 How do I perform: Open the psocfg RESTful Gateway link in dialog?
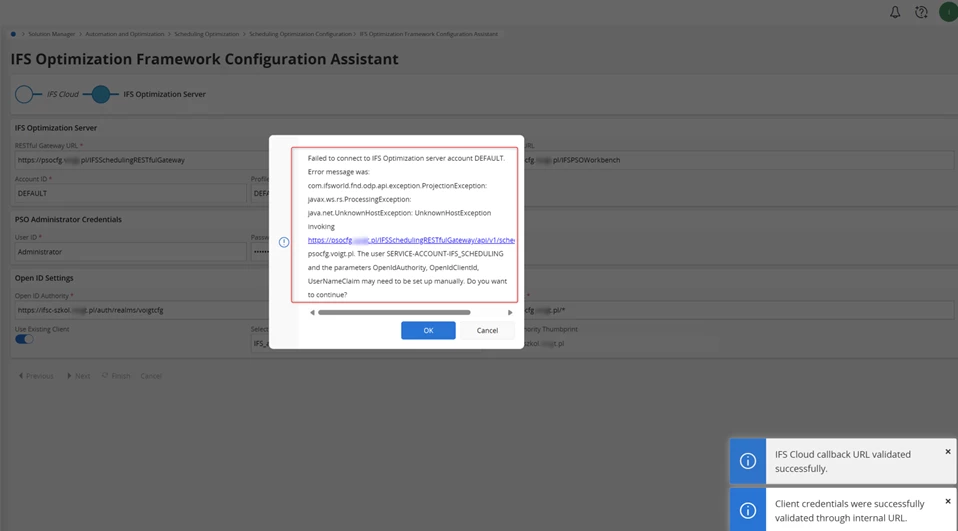(411, 240)
